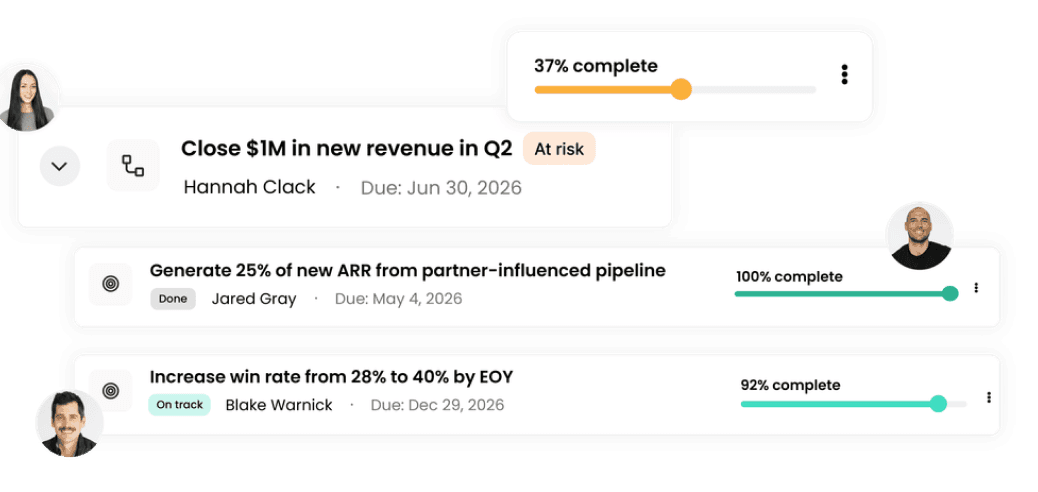This screenshot has width=1038, height=492.
Task: Click the On track status badge
Action: [x=179, y=405]
